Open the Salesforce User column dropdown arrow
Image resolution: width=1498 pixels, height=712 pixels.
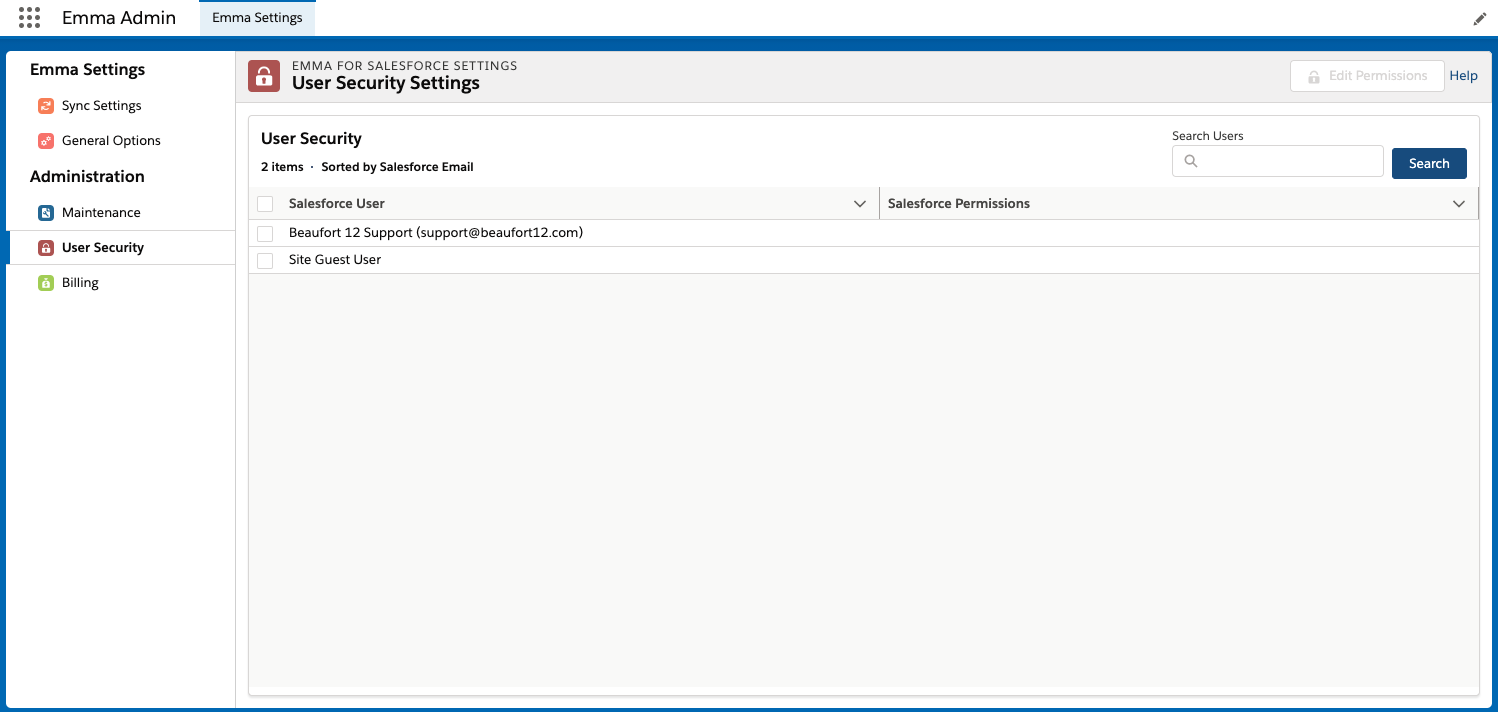[860, 204]
